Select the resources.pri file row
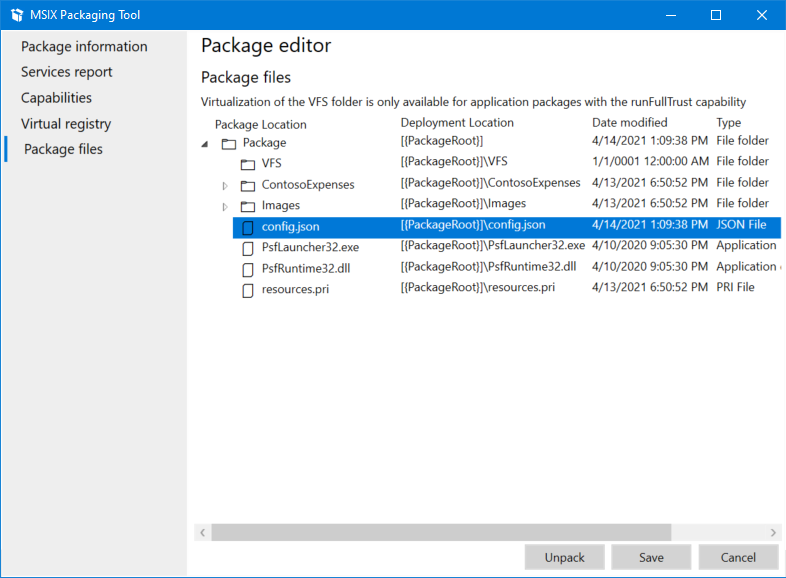 506,289
